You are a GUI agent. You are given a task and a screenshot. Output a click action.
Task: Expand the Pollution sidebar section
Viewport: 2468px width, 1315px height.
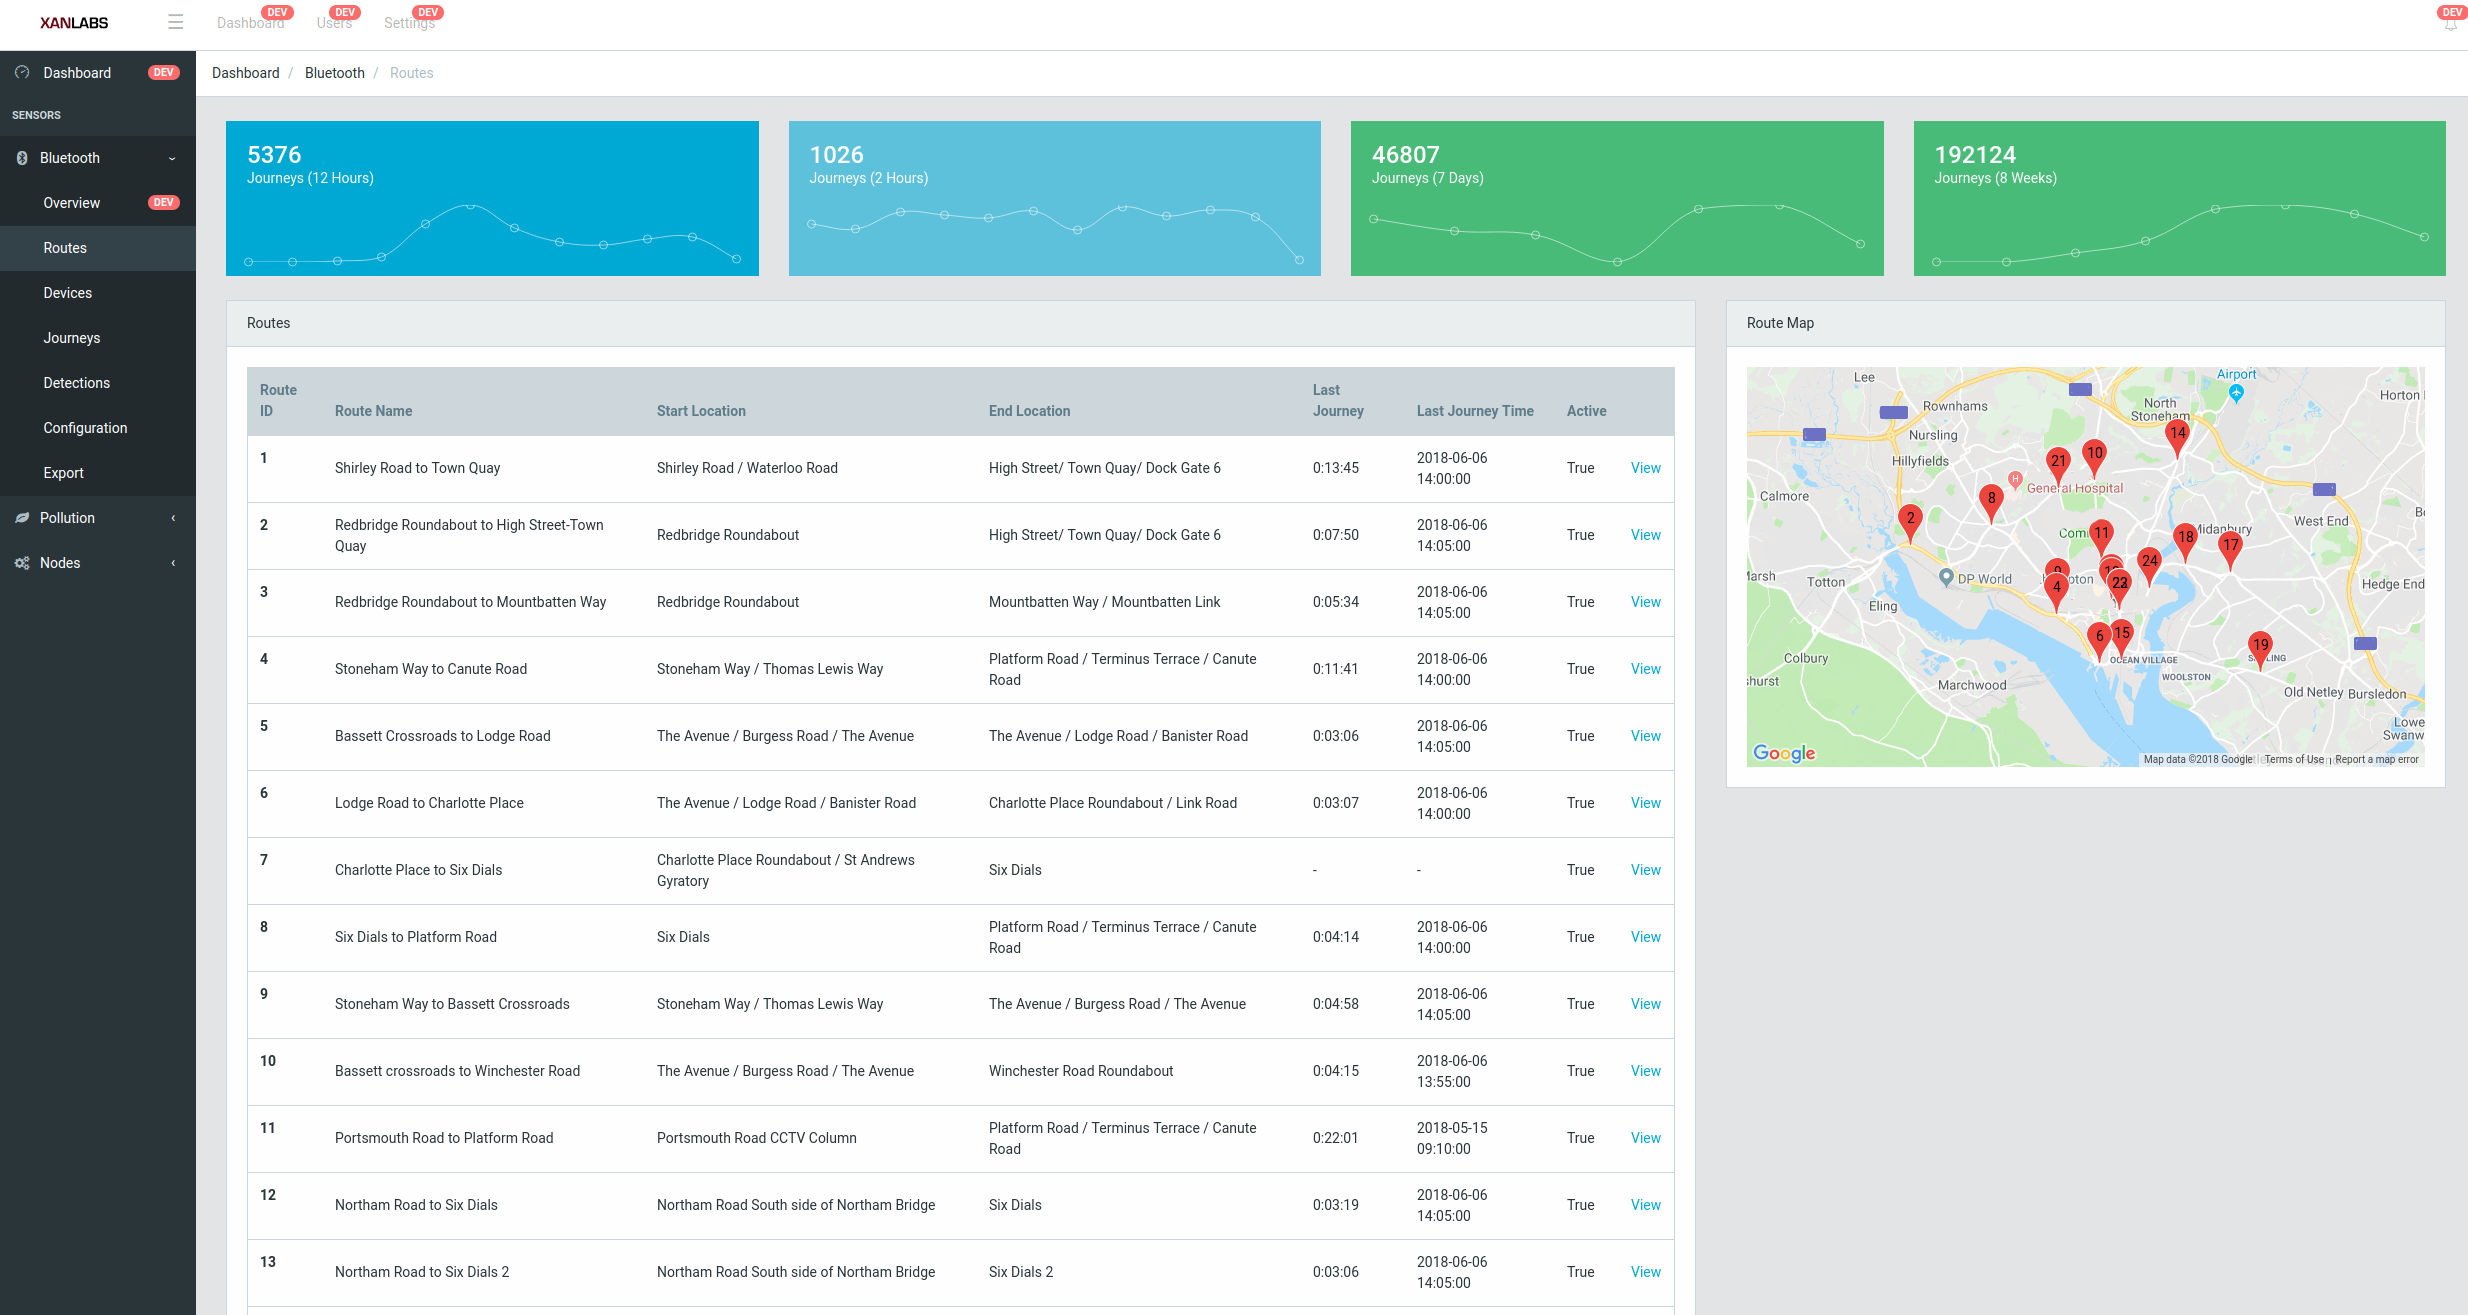(x=173, y=518)
